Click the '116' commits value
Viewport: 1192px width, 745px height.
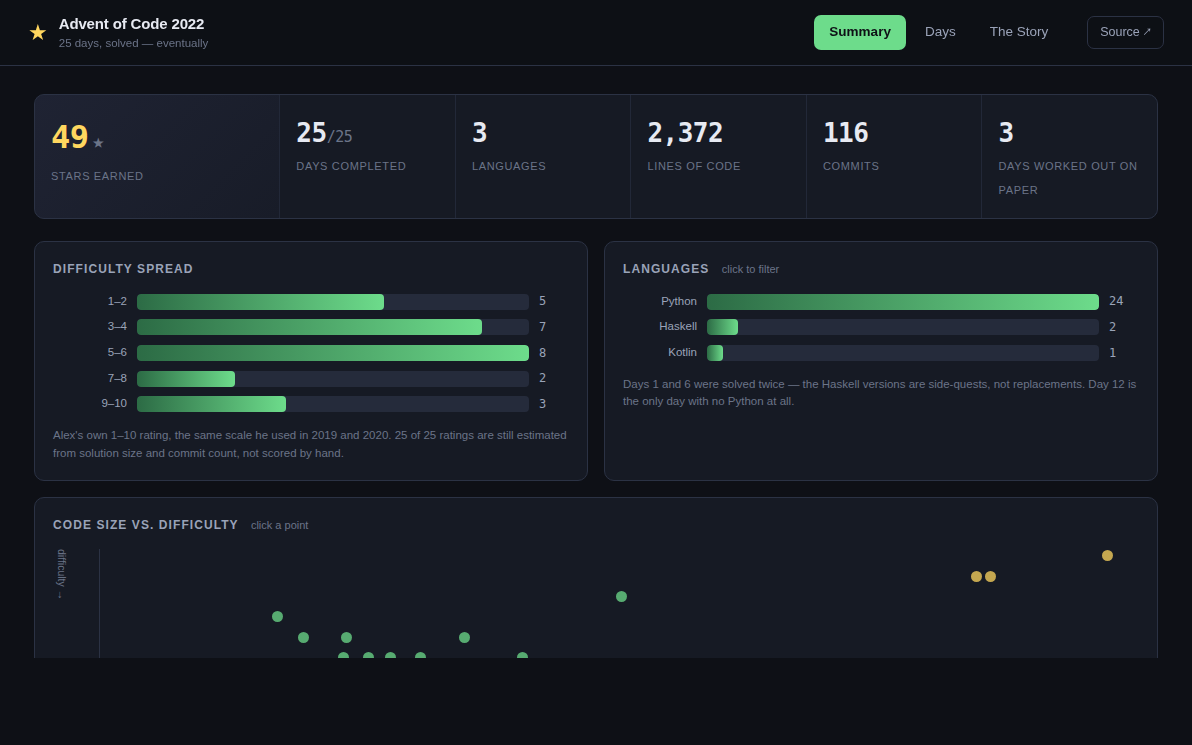(845, 133)
